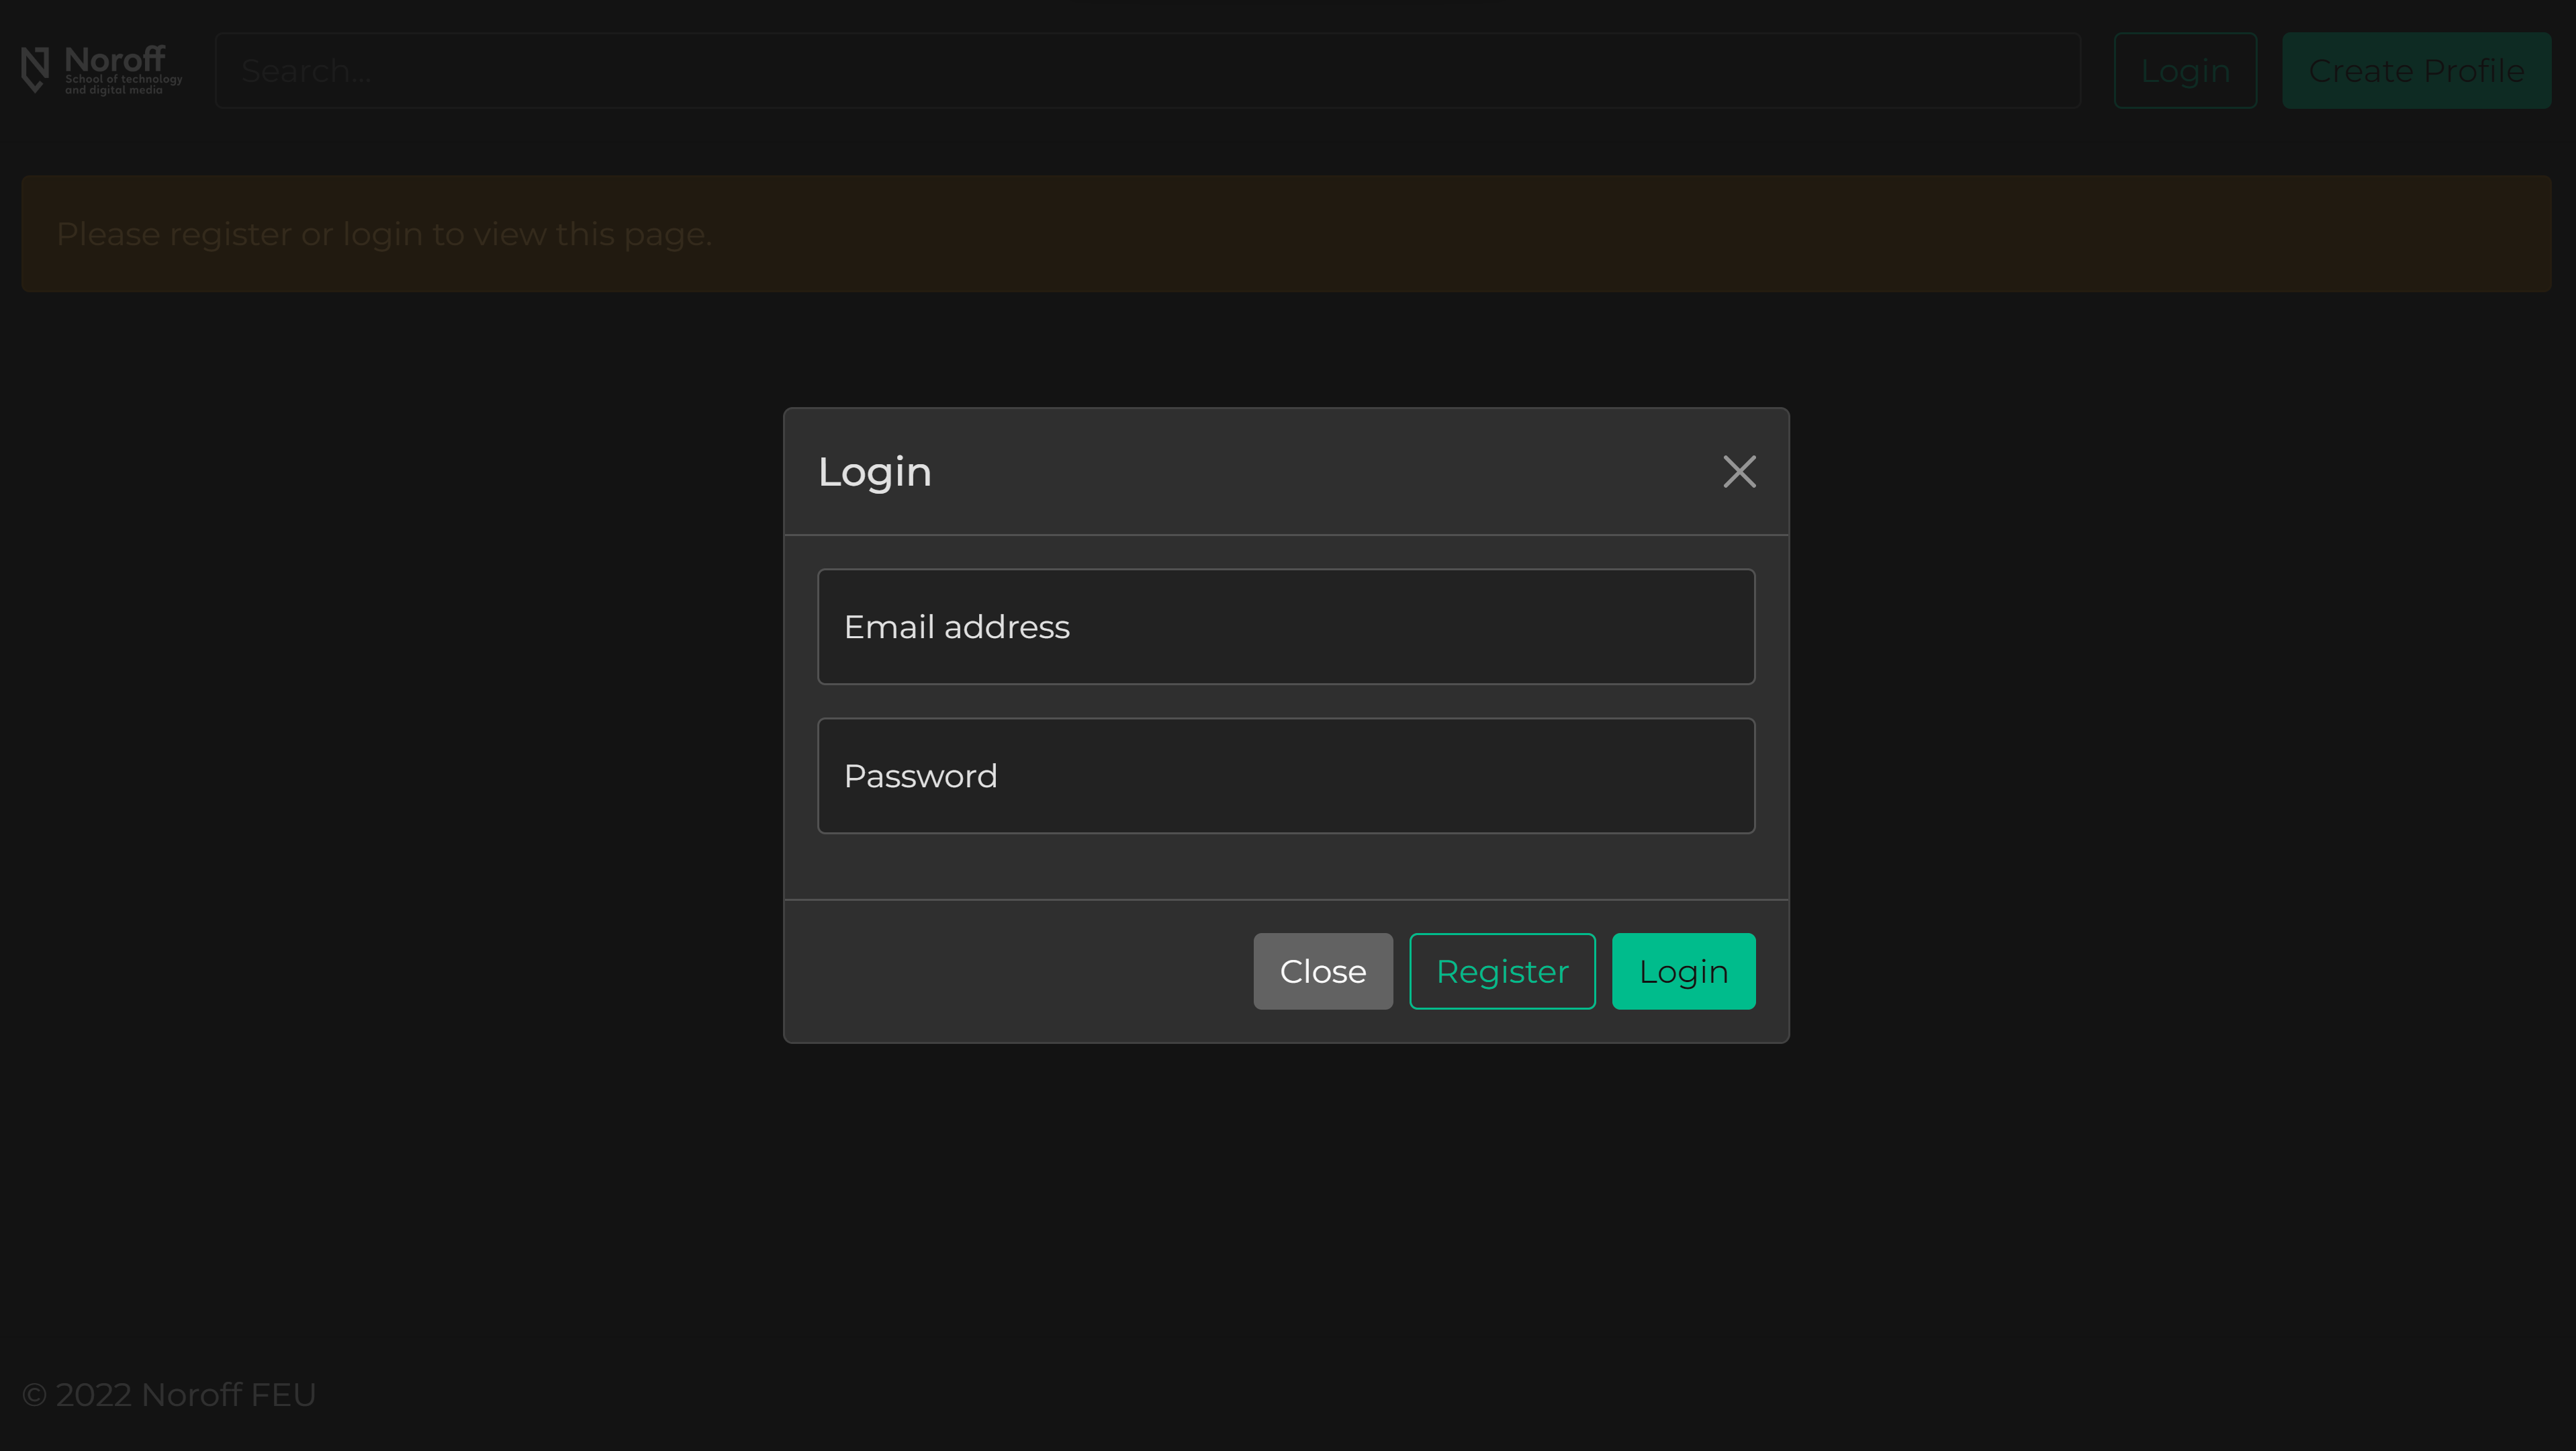Focus the Email address placeholder text
2576x1451 pixels.
click(956, 626)
